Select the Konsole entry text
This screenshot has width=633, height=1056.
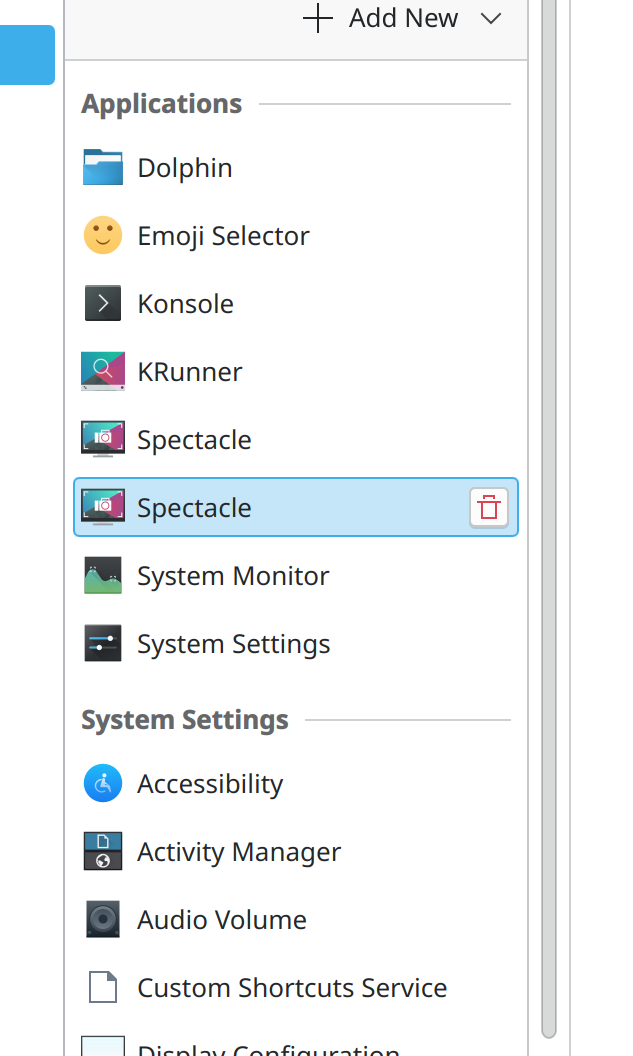click(186, 304)
